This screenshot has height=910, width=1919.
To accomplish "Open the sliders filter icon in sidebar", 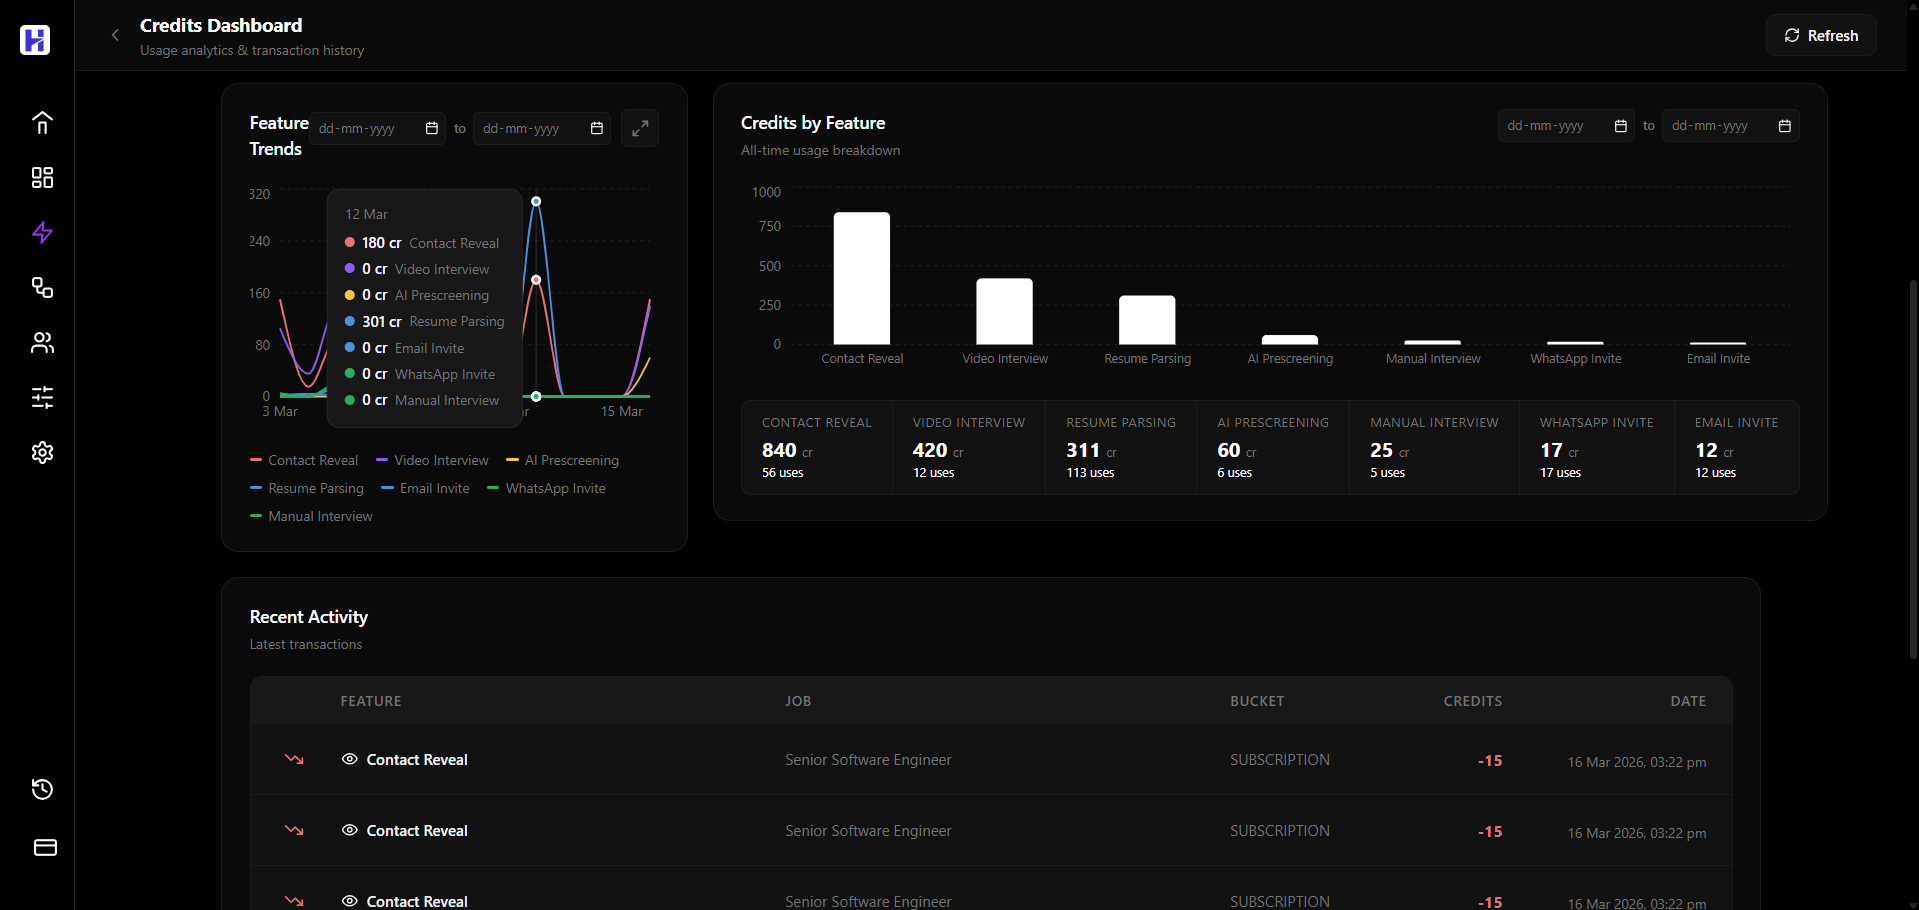I will coord(42,398).
